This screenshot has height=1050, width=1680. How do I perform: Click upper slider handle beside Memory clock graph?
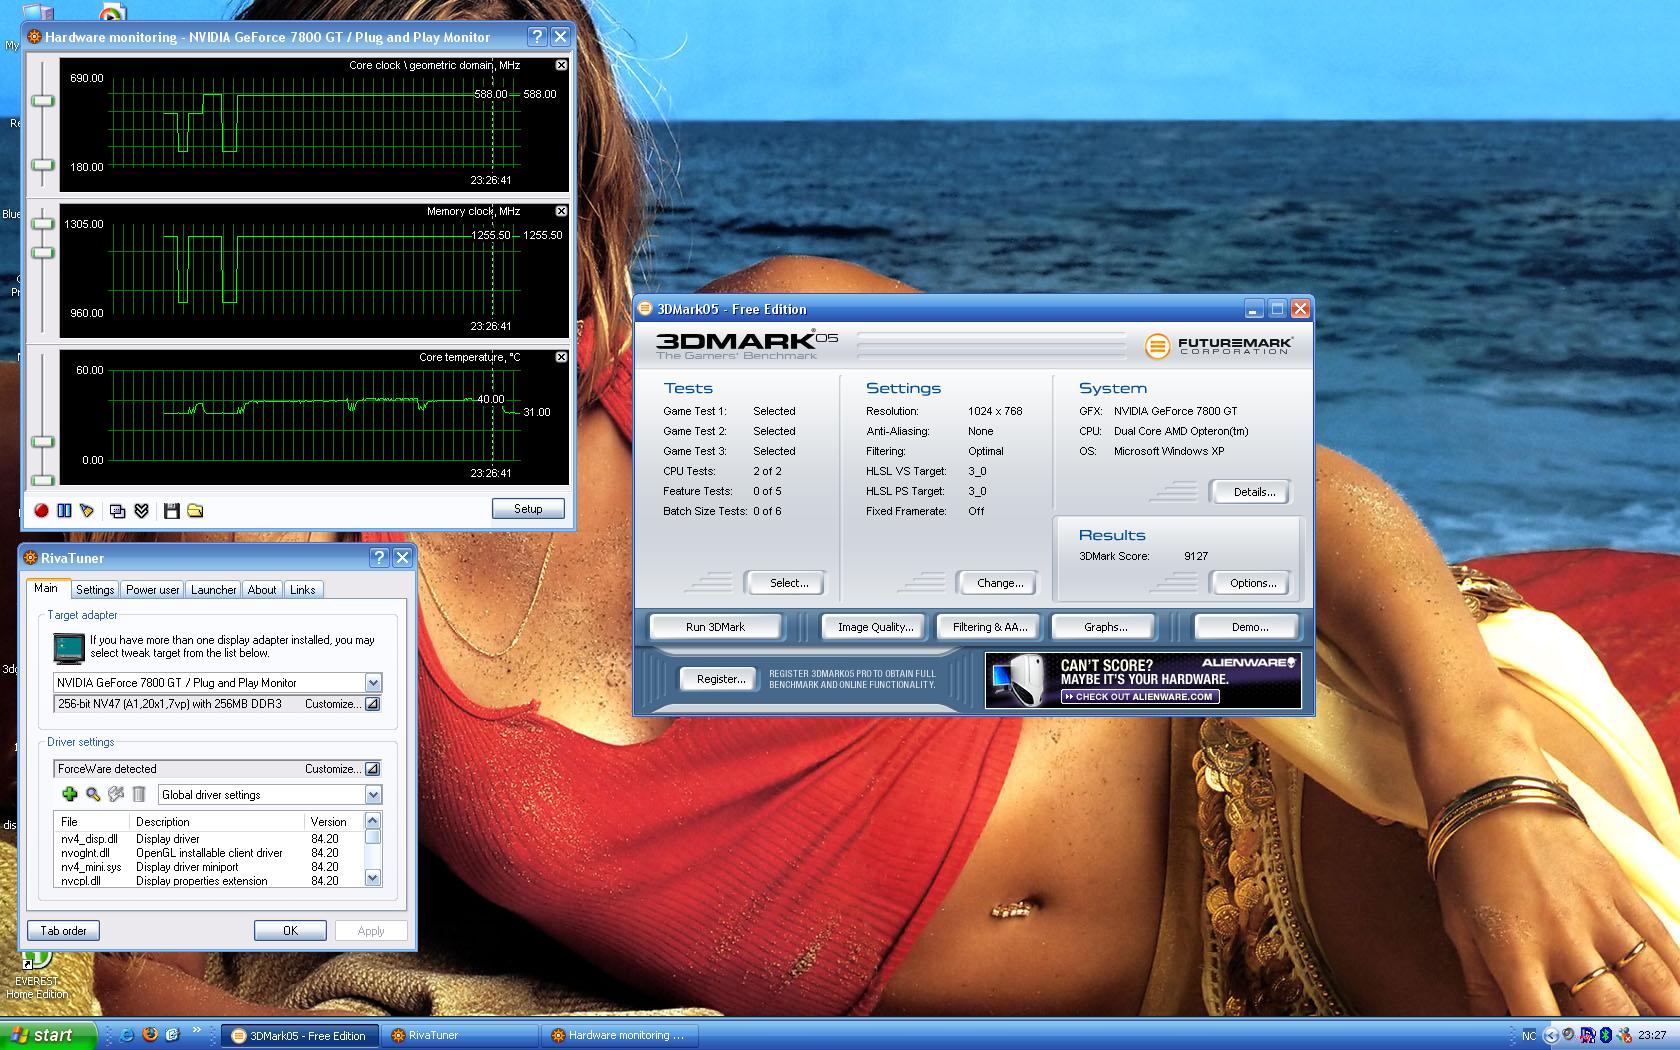pos(42,224)
